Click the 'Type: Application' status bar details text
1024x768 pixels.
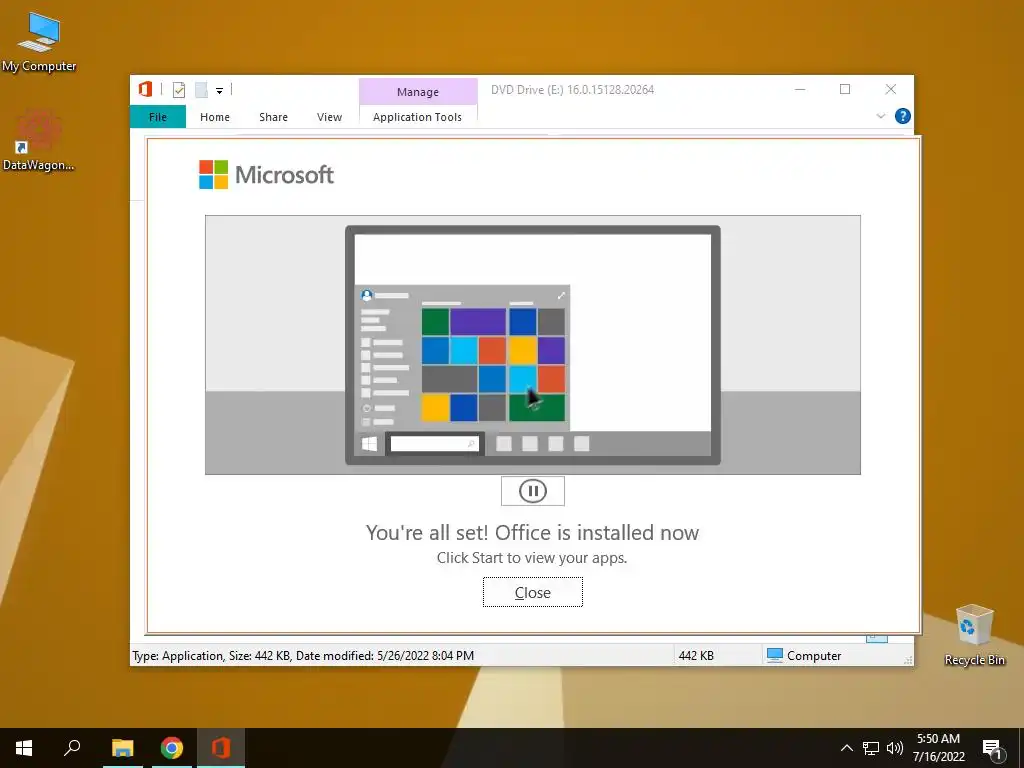303,655
